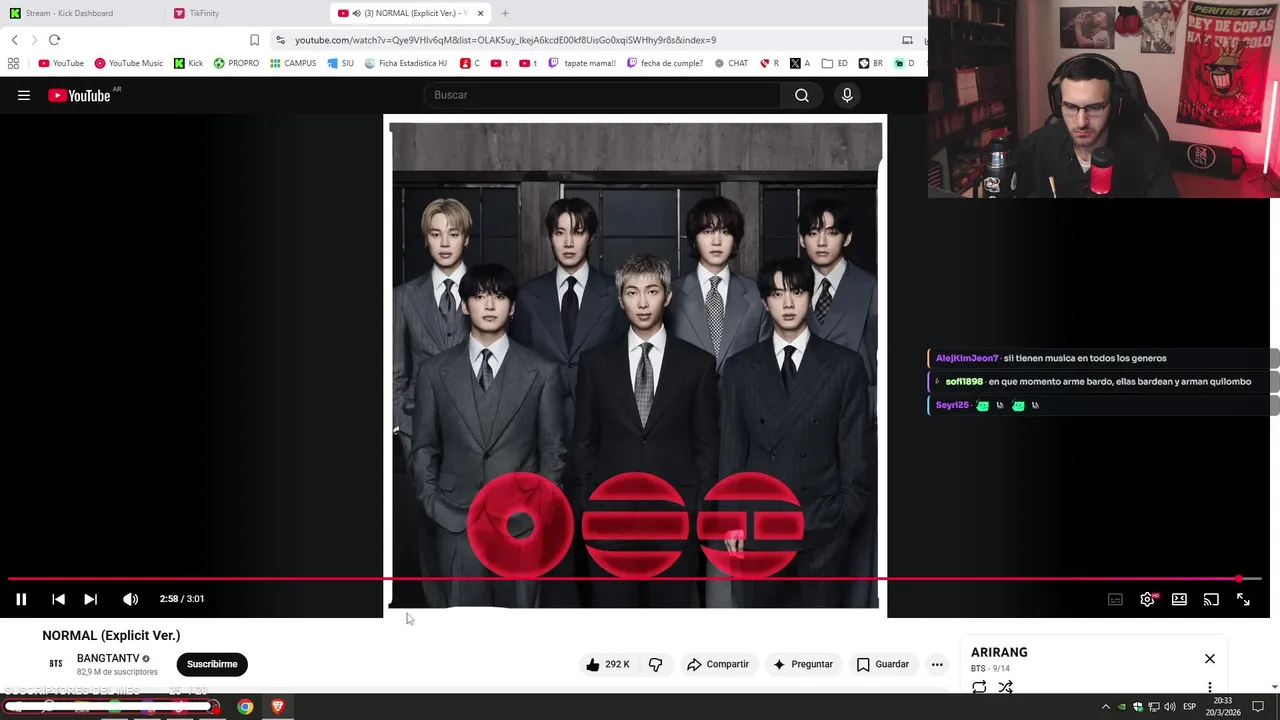1280x720 pixels.
Task: Click the Preguntar button
Action: pyautogui.click(x=803, y=664)
